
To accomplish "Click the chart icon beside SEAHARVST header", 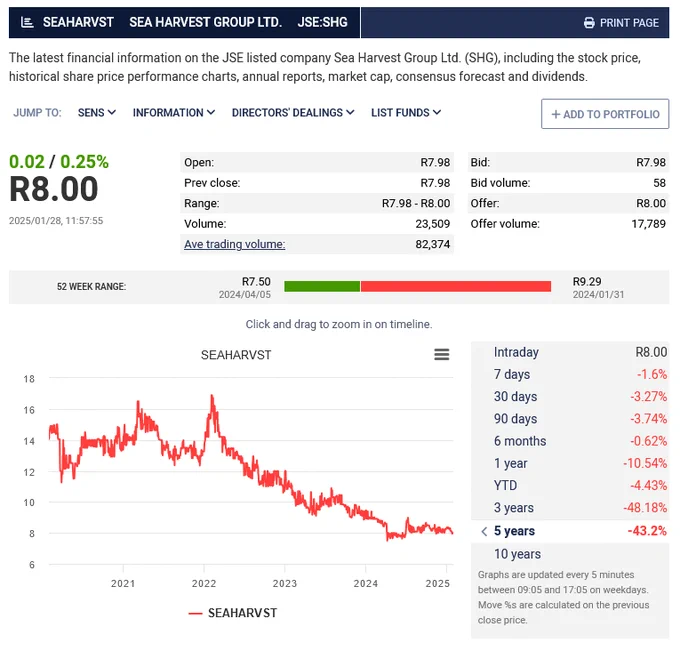I will coord(27,22).
